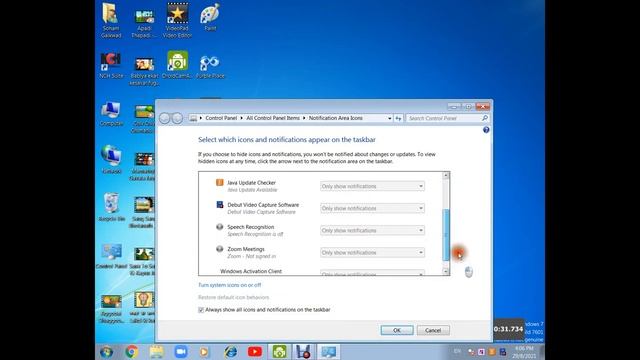Expand the address bar history dropdown arrow
This screenshot has width=640, height=360.
point(389,118)
